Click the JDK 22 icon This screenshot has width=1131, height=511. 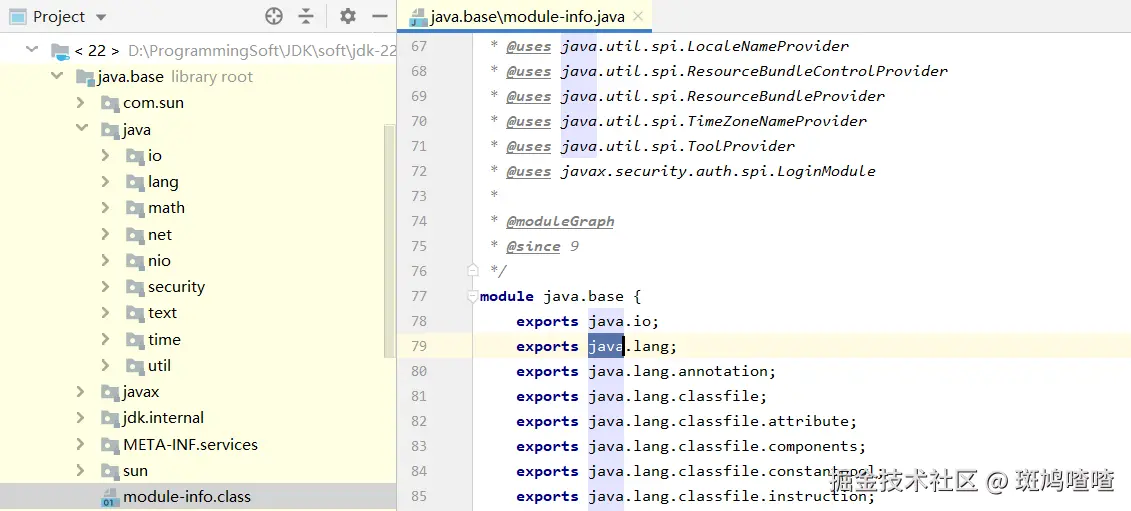coord(60,51)
